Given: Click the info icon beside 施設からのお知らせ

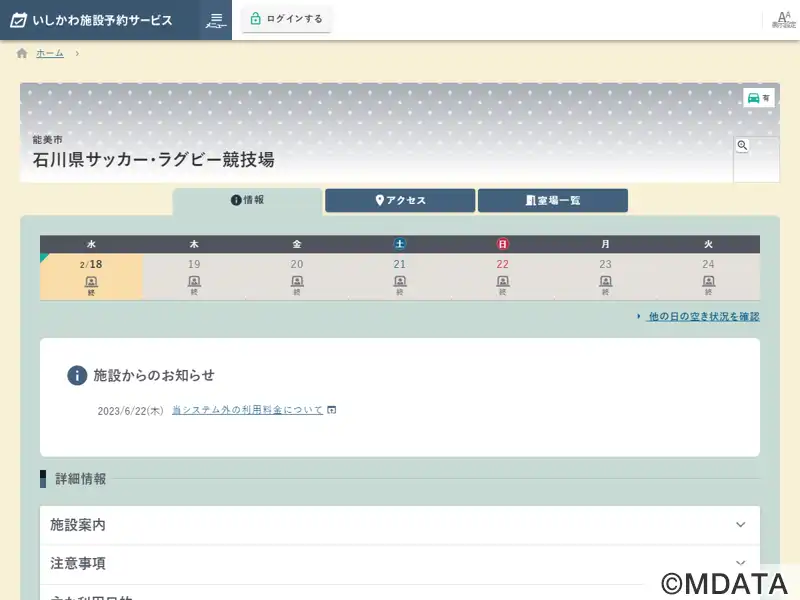Looking at the screenshot, I should pos(77,376).
